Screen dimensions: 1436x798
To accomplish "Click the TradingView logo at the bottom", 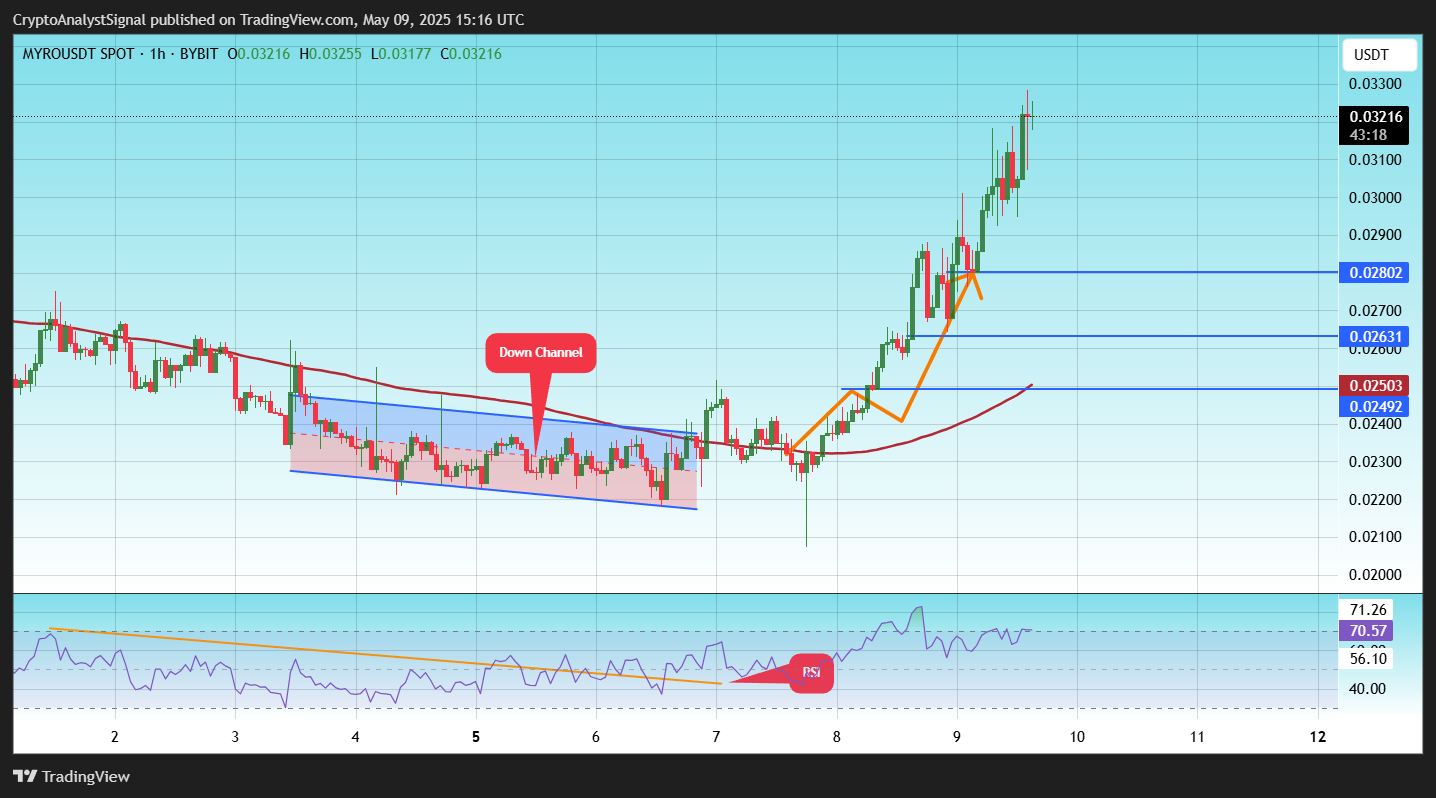I will (71, 776).
